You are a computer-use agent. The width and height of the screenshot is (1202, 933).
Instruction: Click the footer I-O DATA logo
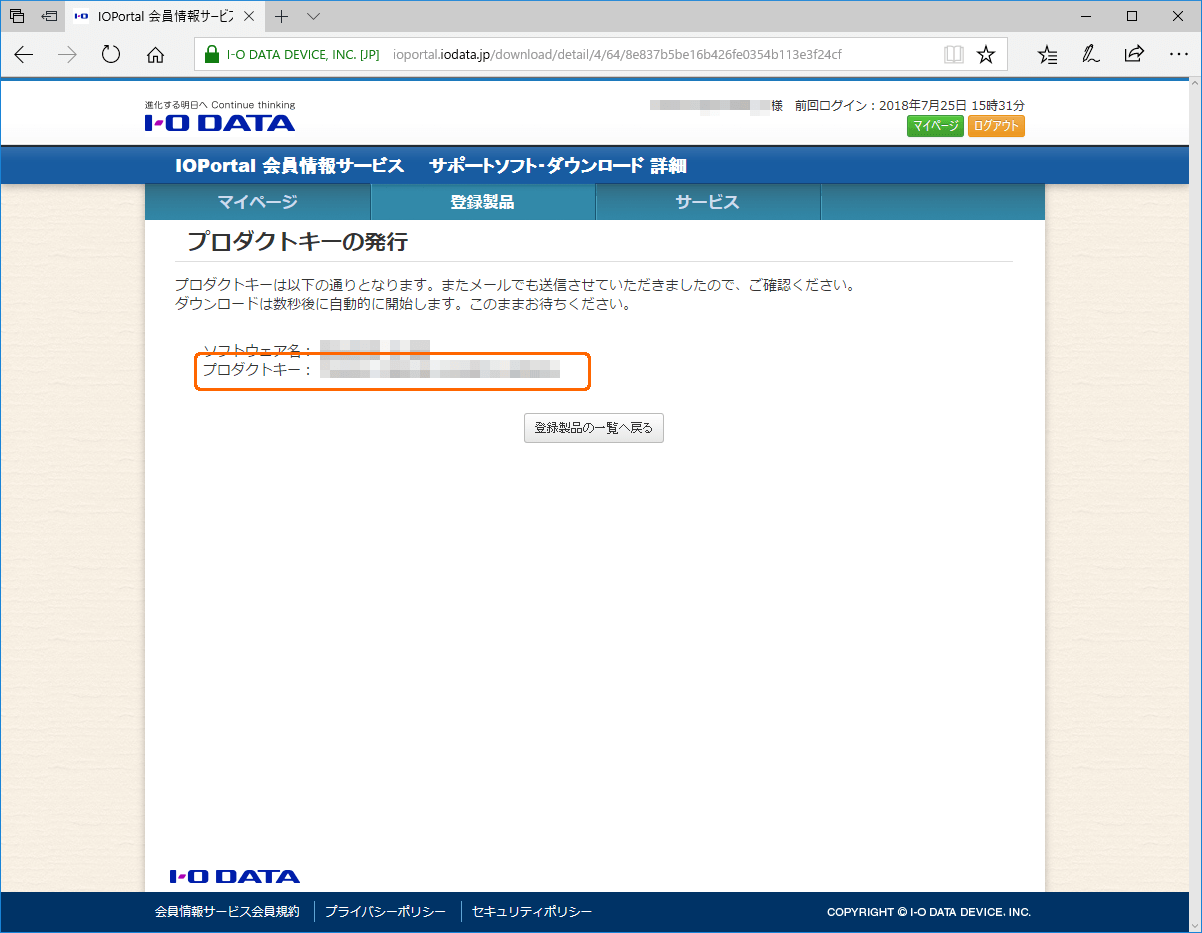click(235, 877)
